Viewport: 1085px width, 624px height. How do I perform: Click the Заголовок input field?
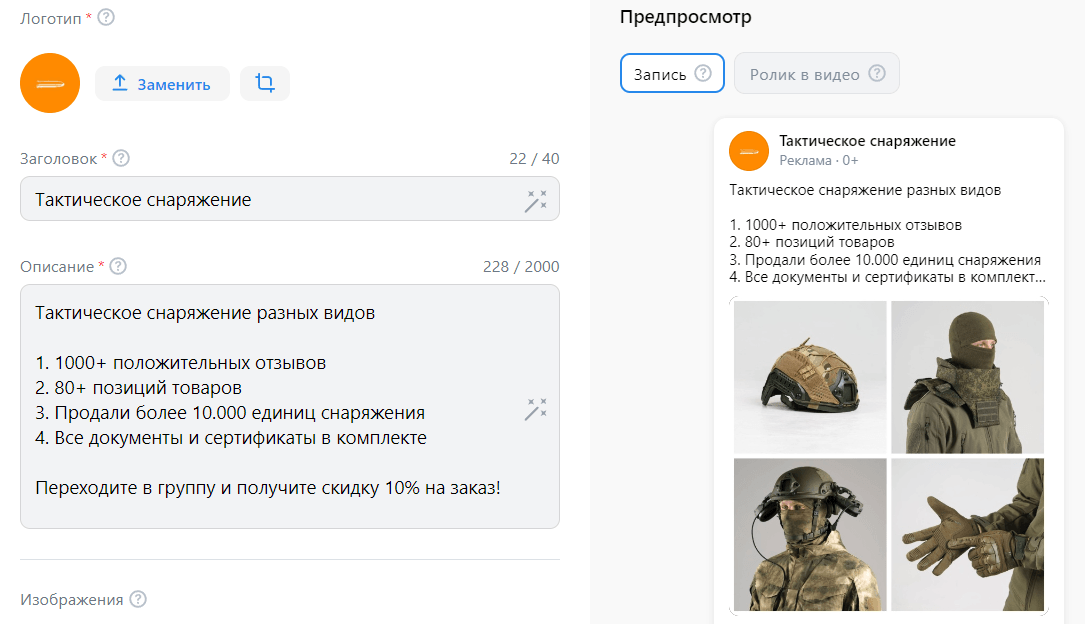tap(290, 199)
